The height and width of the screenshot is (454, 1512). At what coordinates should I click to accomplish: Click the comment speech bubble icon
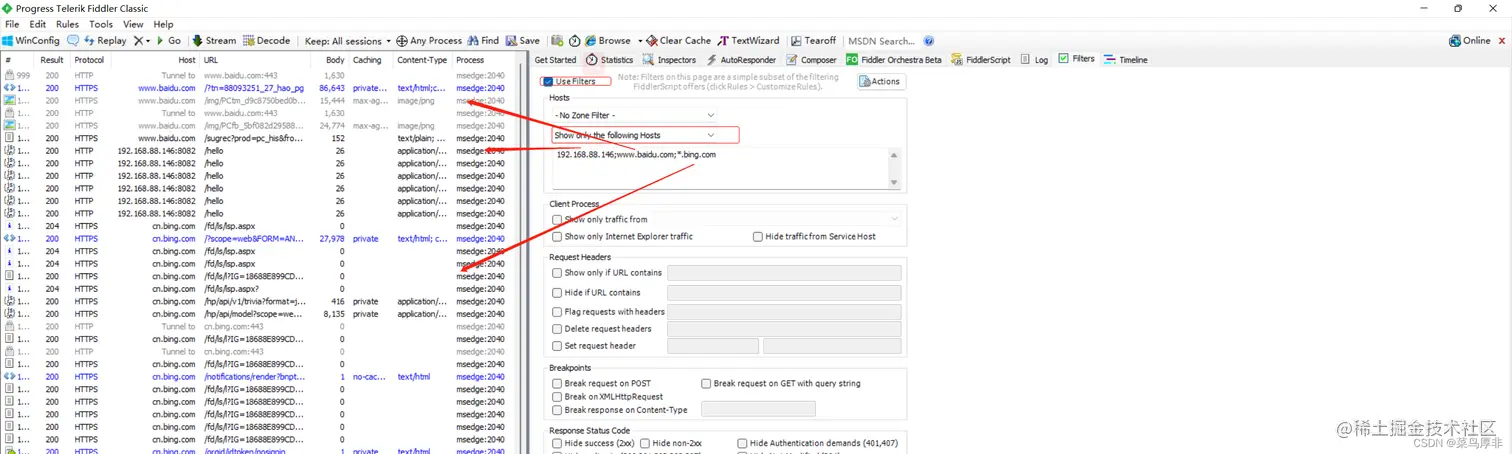click(x=73, y=41)
